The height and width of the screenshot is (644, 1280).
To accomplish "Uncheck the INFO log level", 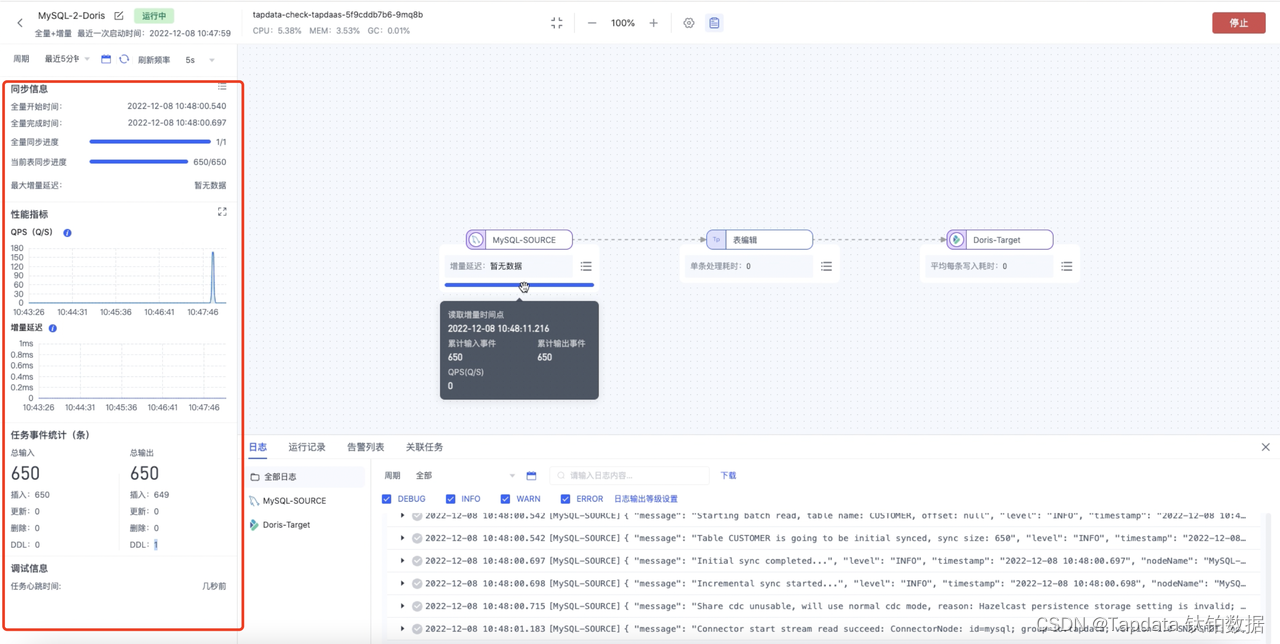I will pos(450,499).
